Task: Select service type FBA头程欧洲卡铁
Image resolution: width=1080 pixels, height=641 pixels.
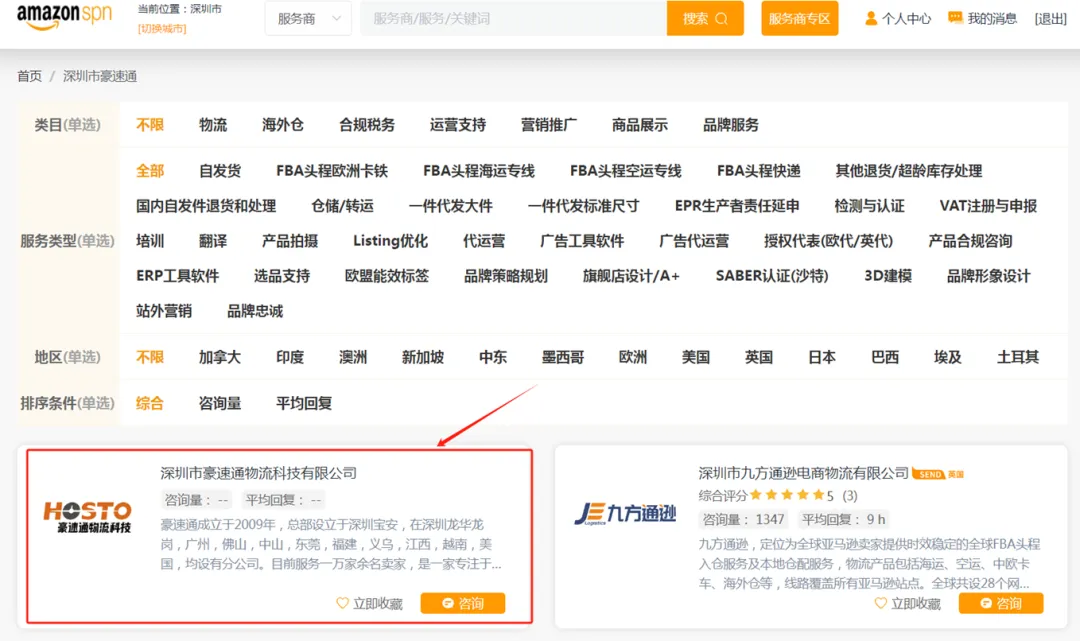Action: (x=331, y=171)
